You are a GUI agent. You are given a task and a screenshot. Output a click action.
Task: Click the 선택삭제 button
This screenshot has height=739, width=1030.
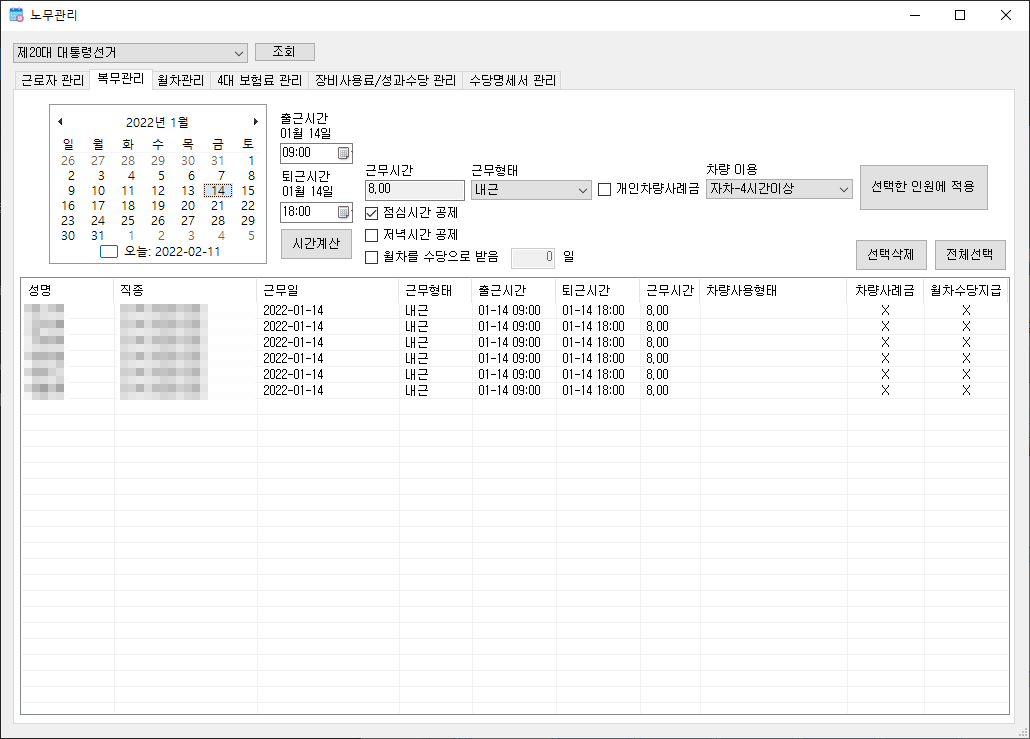(x=891, y=255)
